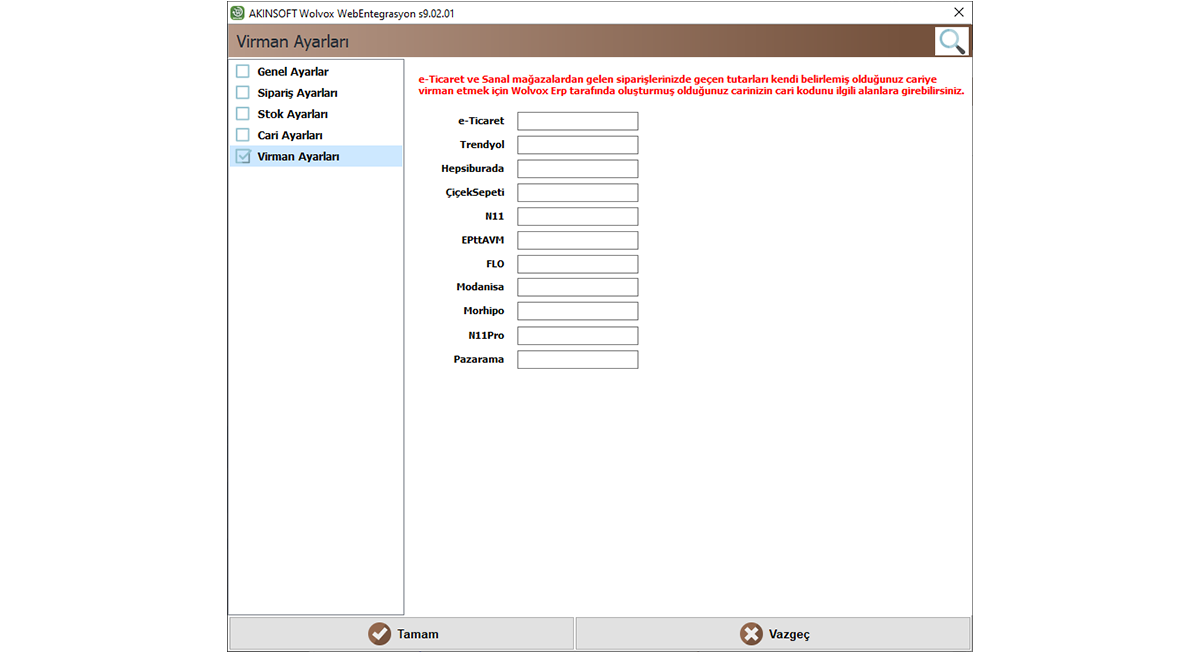Uncheck the Virman Ayarları checkbox
Viewport: 1200px width, 653px height.
(x=243, y=157)
